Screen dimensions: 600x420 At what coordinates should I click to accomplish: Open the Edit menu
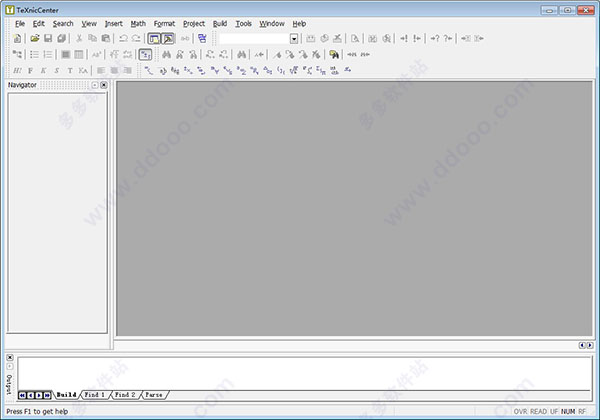click(x=39, y=24)
